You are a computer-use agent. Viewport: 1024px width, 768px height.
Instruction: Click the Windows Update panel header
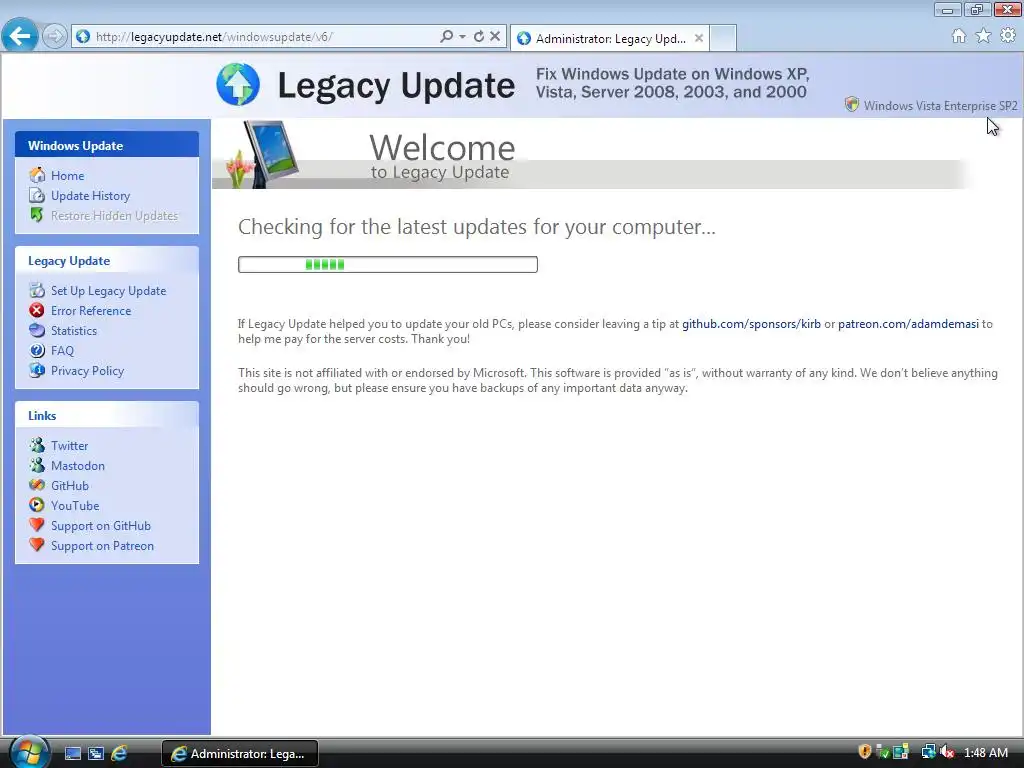point(107,145)
